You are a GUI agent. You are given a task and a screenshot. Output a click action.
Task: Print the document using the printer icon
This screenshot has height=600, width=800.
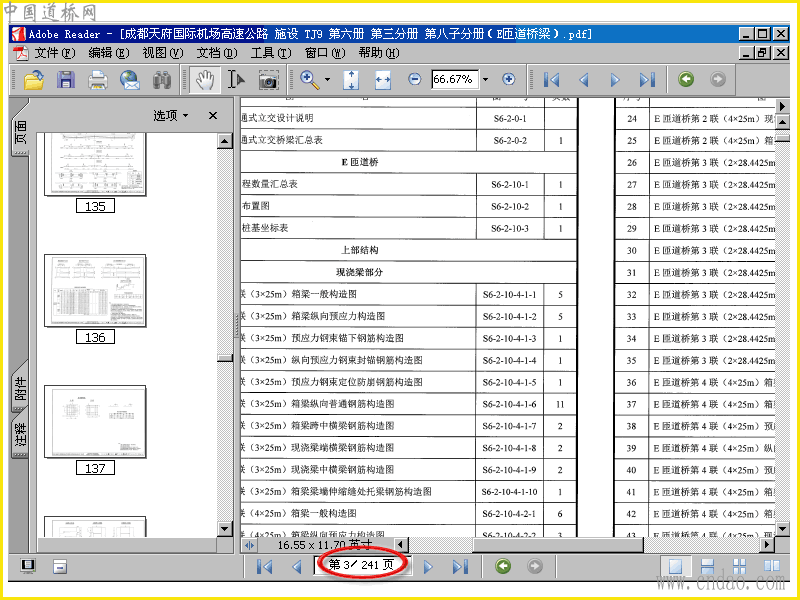click(x=98, y=80)
